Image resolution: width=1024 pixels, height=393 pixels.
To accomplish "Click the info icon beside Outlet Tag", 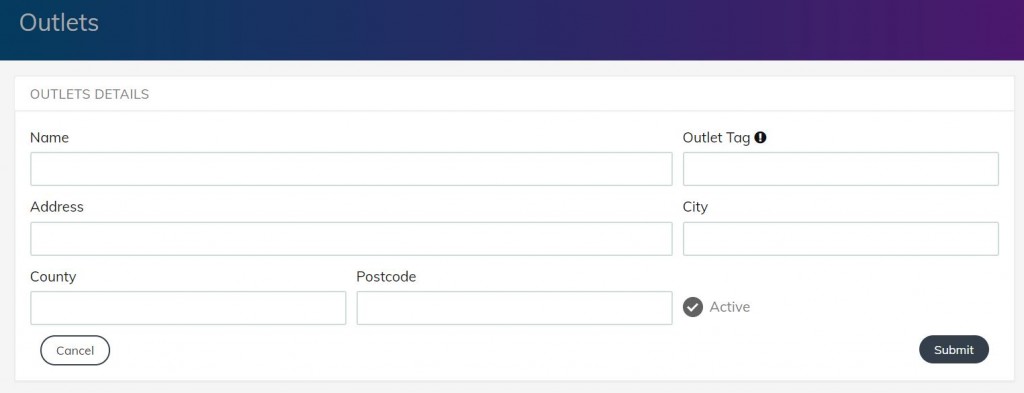I will [x=760, y=138].
